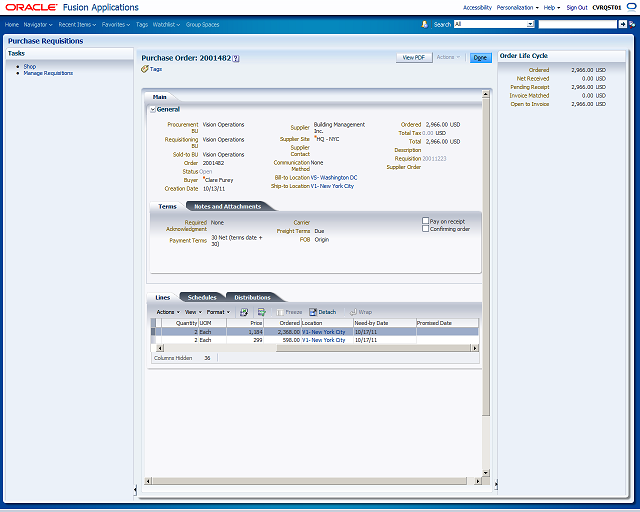Image resolution: width=640 pixels, height=512 pixels.
Task: Open the ship-to V1- New York City link
Action: click(x=332, y=186)
